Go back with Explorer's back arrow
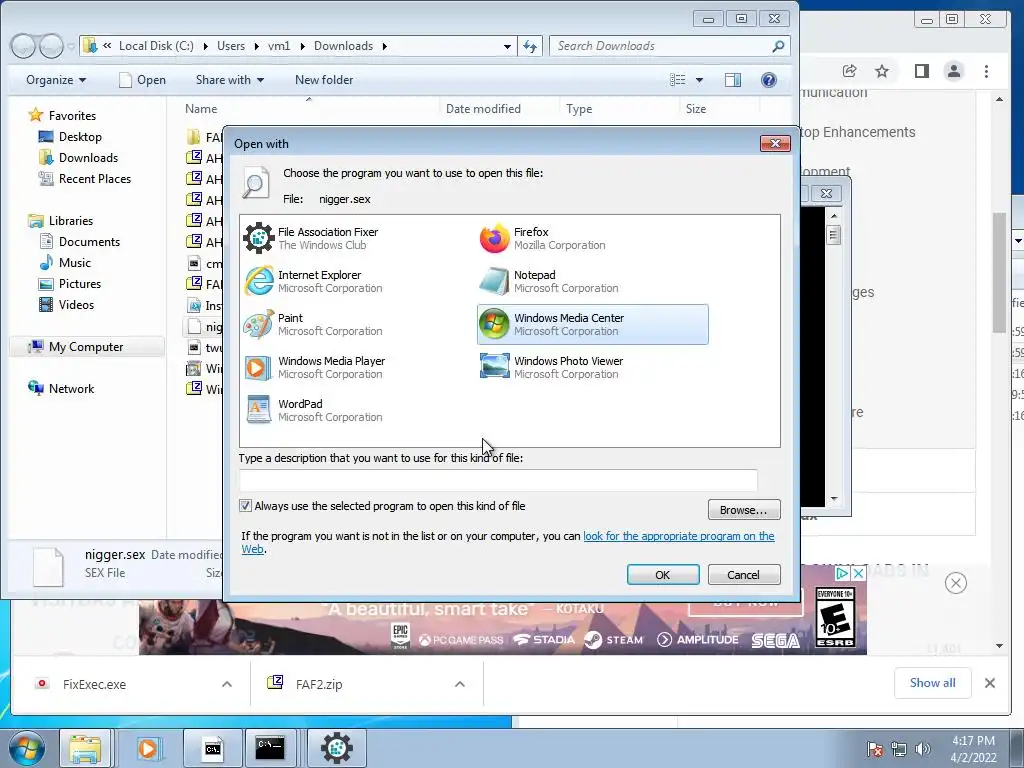 pyautogui.click(x=23, y=46)
